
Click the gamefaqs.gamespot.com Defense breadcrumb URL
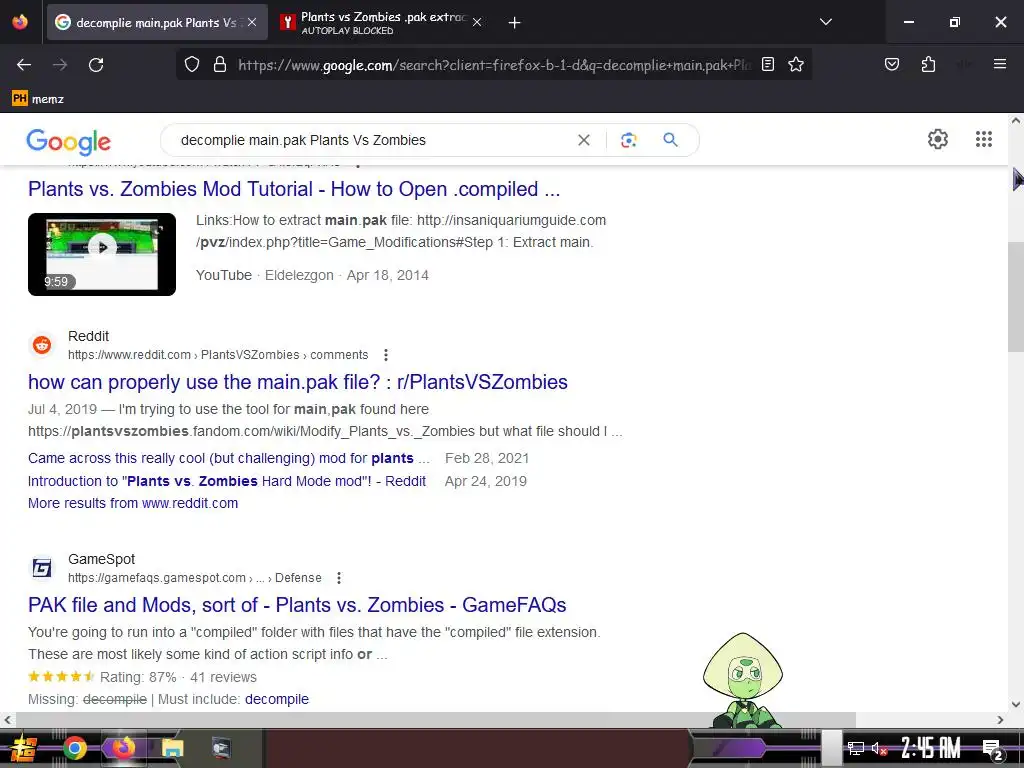pos(195,578)
